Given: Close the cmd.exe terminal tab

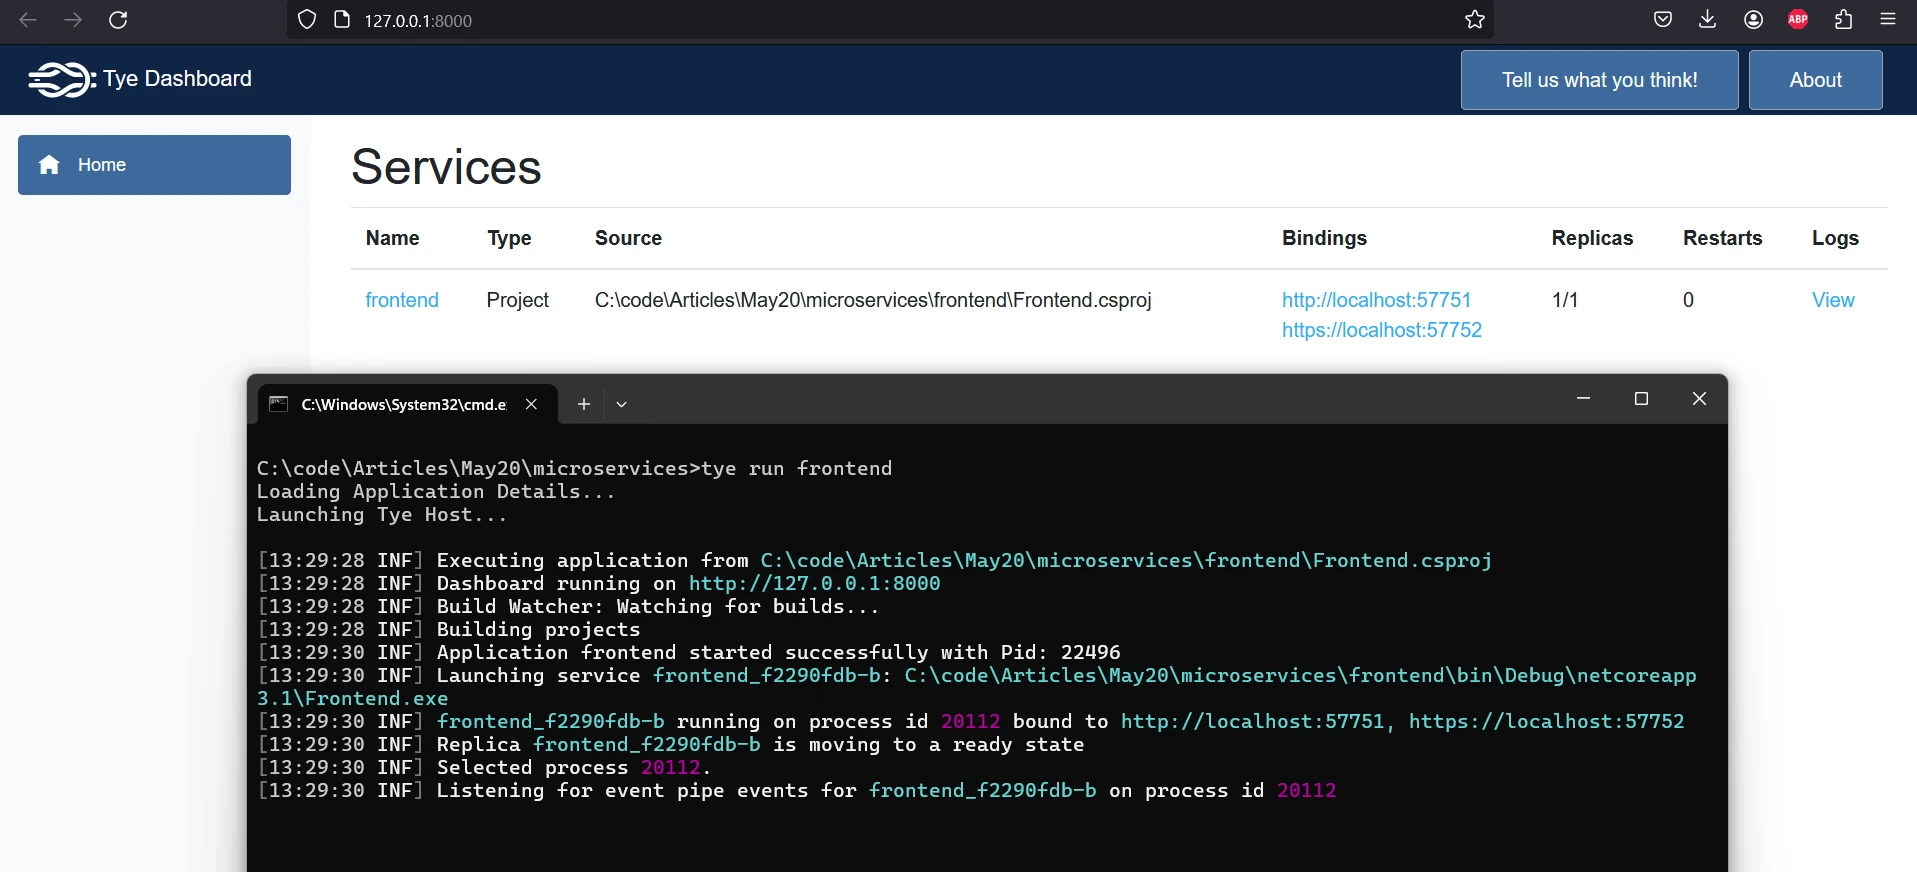Looking at the screenshot, I should tap(531, 404).
